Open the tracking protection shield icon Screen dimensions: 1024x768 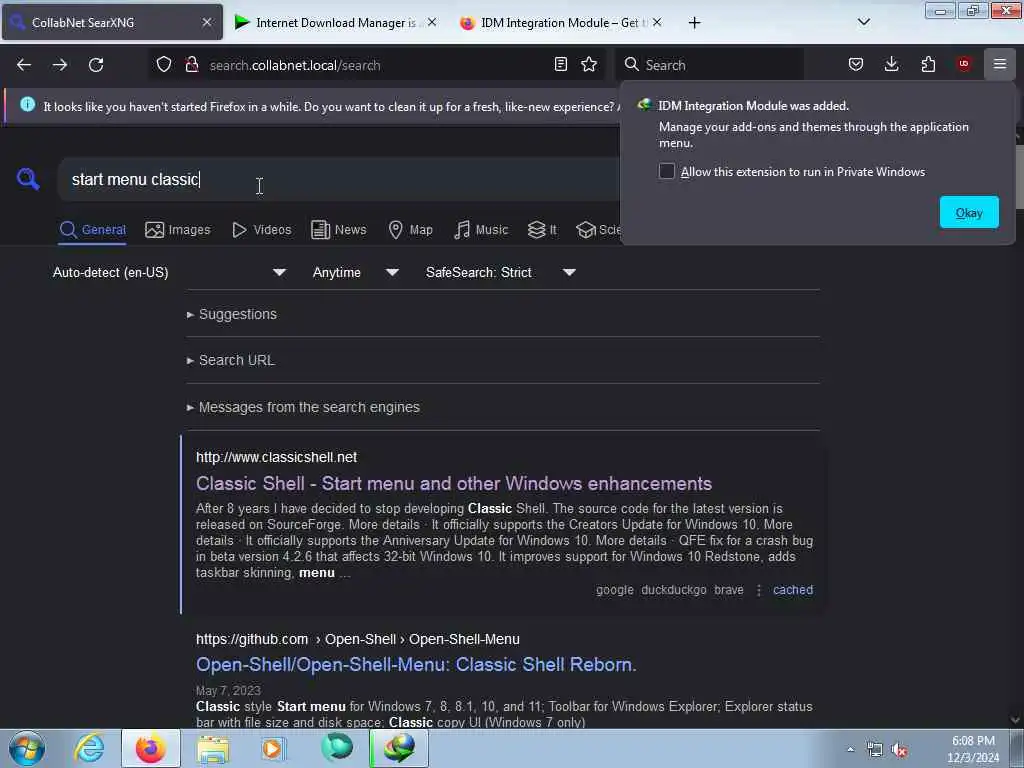(164, 65)
